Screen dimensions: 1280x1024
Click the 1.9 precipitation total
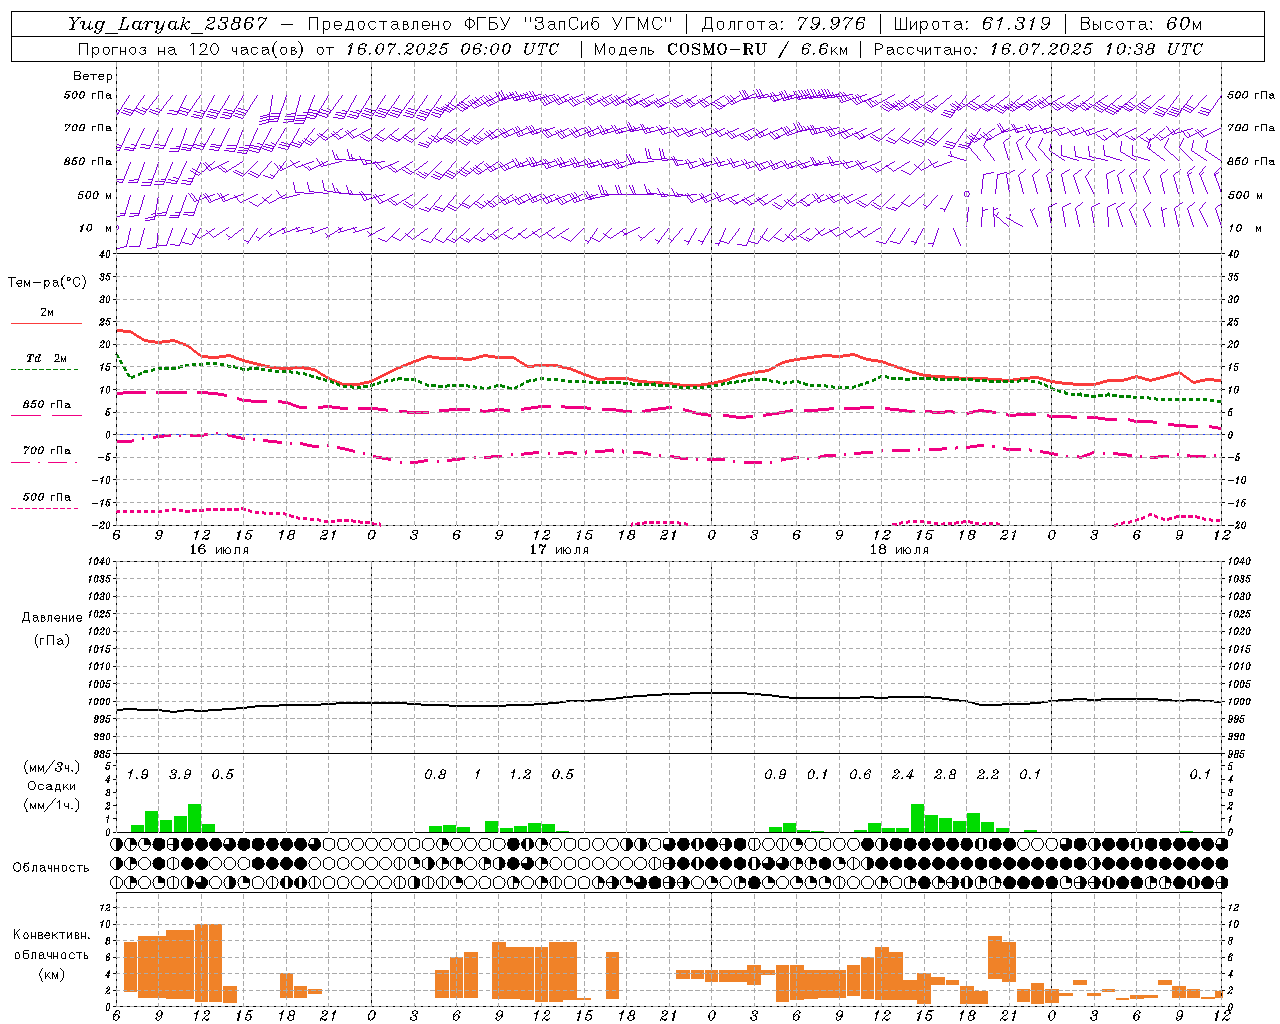[x=138, y=775]
